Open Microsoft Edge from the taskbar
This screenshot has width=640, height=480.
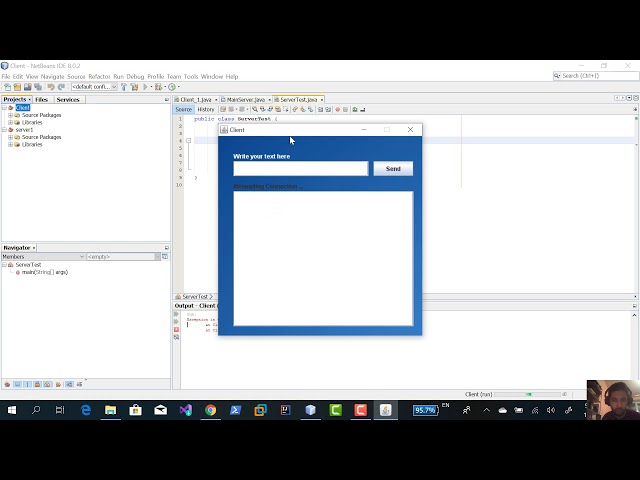[x=86, y=410]
